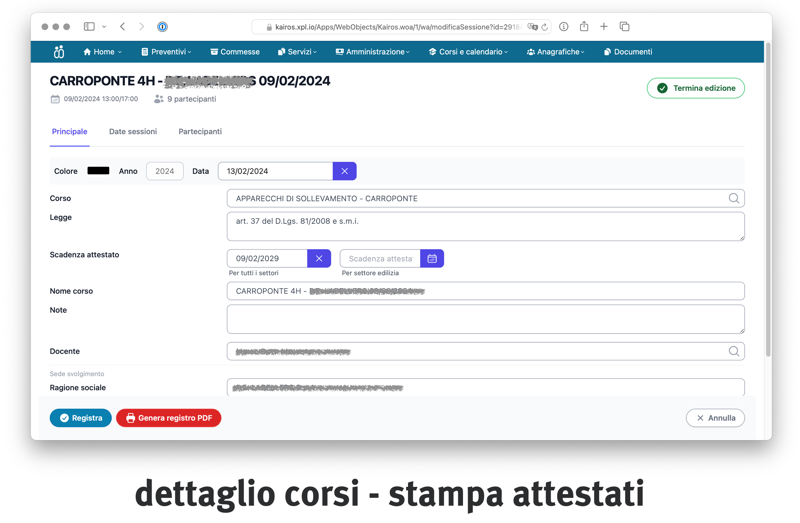
Task: Click the black Colore swatch
Action: (98, 171)
